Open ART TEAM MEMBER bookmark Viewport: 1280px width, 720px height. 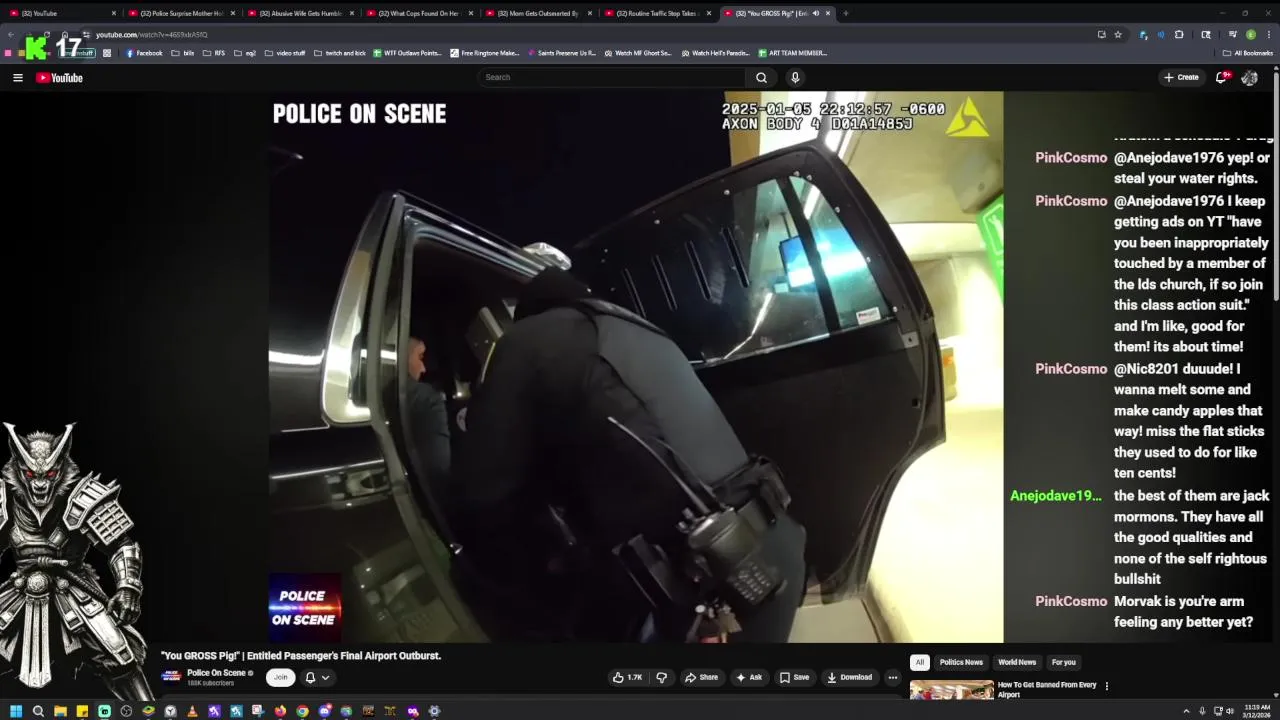pos(793,53)
